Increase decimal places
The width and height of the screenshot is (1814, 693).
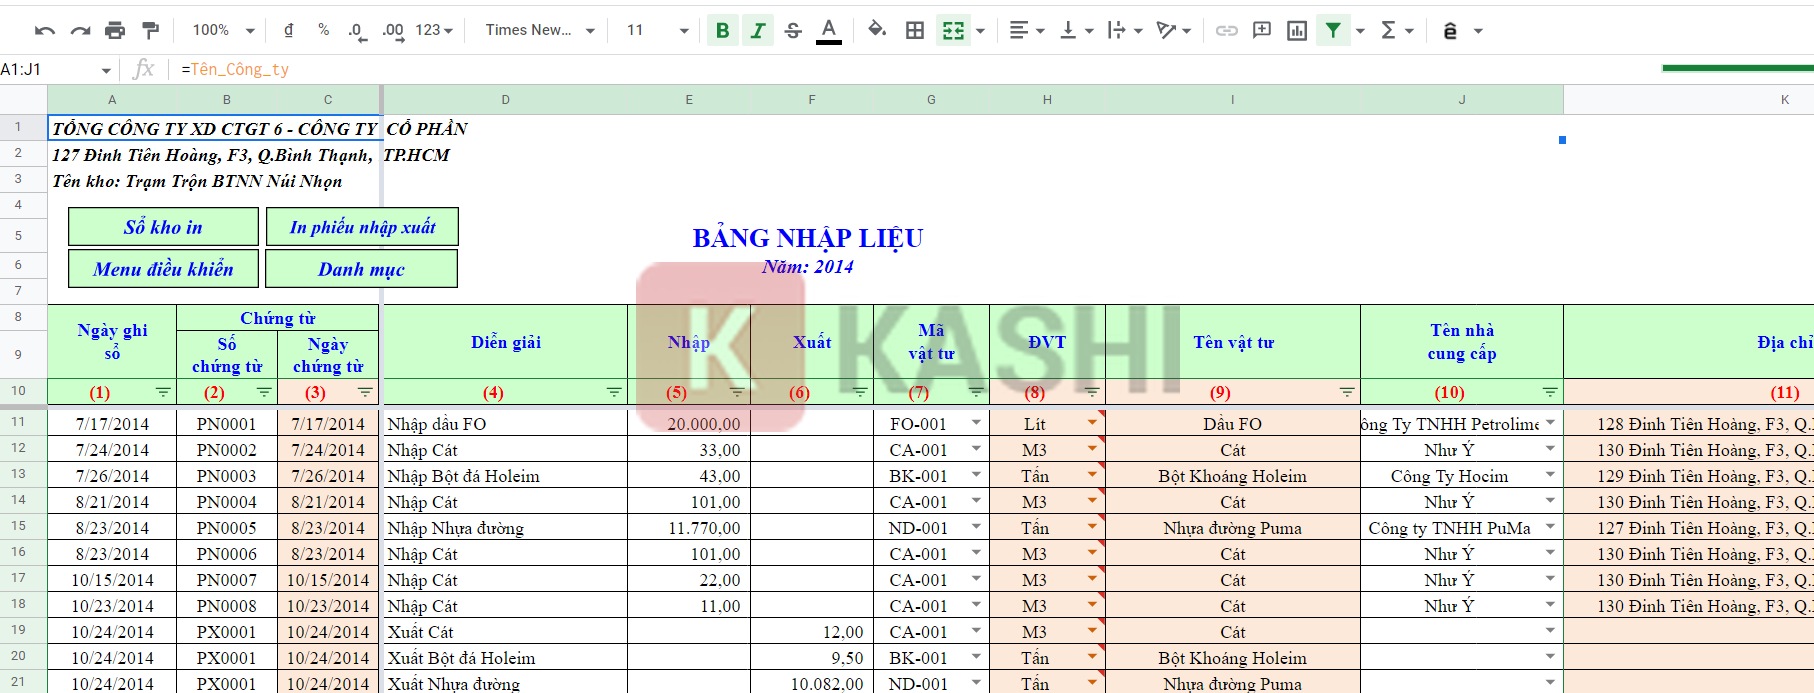pos(393,31)
